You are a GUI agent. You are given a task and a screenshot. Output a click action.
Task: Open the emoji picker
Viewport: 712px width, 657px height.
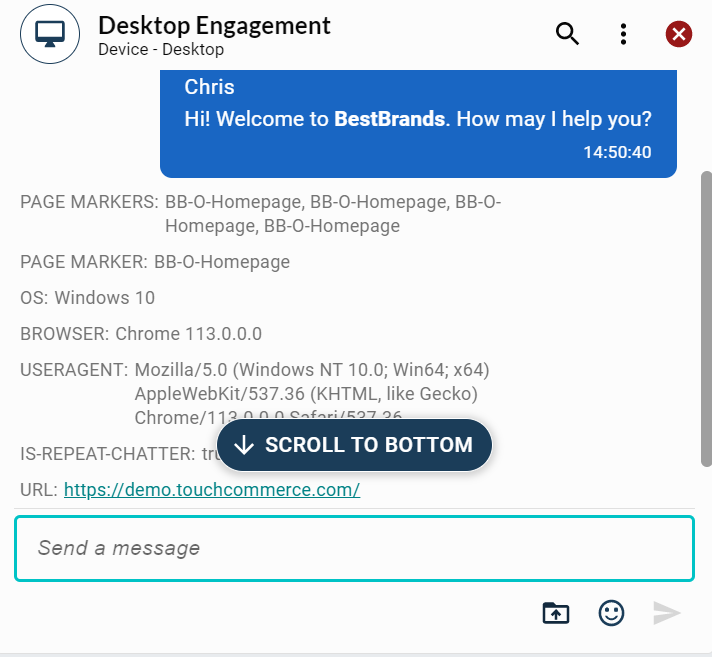click(x=611, y=613)
